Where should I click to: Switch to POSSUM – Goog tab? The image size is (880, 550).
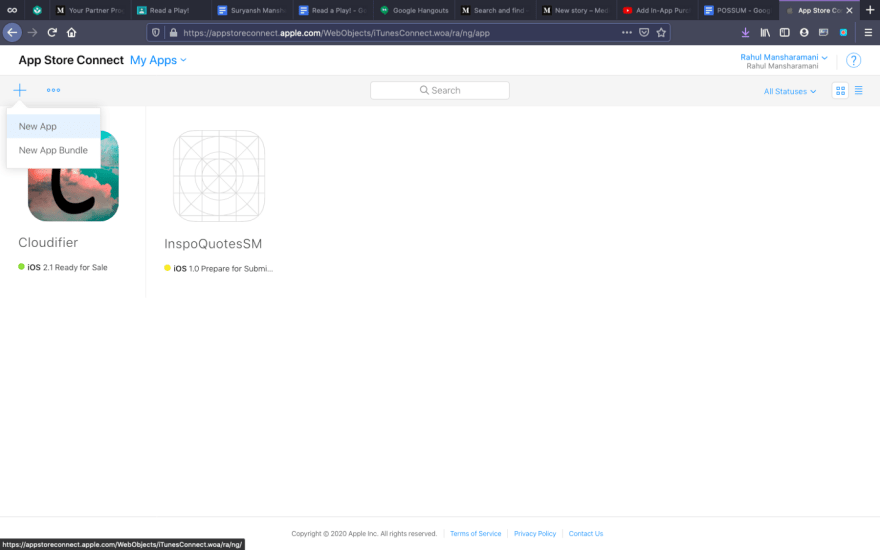(x=739, y=10)
